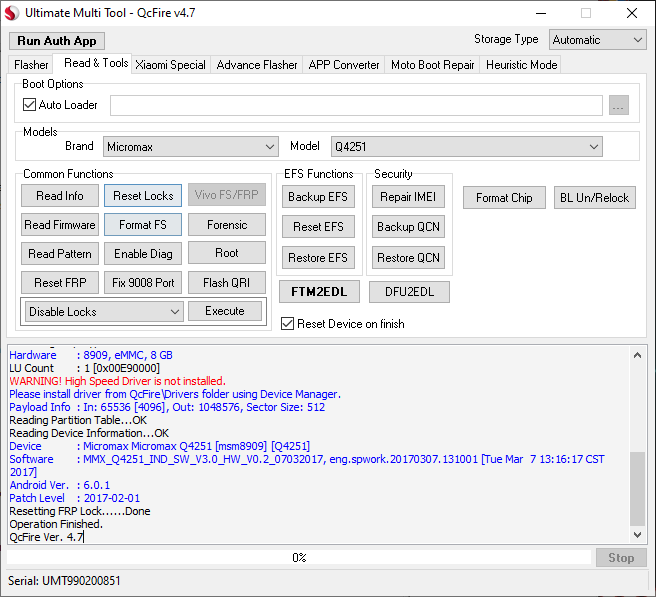This screenshot has width=656, height=597.
Task: Expand the Brand dropdown showing Micromax
Action: click(x=190, y=147)
